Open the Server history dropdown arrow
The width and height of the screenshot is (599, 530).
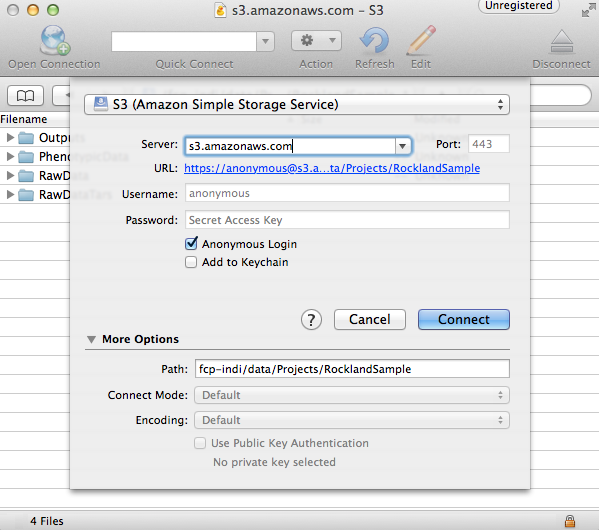pyautogui.click(x=403, y=146)
